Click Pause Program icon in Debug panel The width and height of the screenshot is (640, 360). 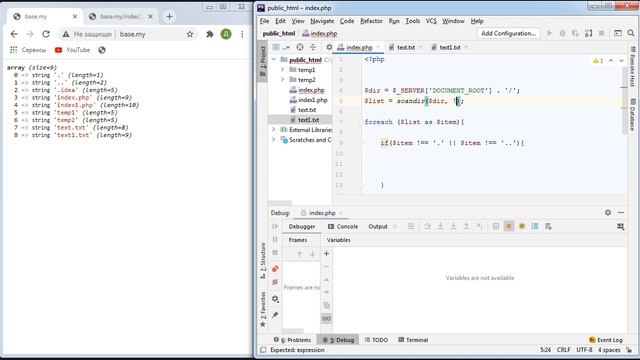click(275, 240)
